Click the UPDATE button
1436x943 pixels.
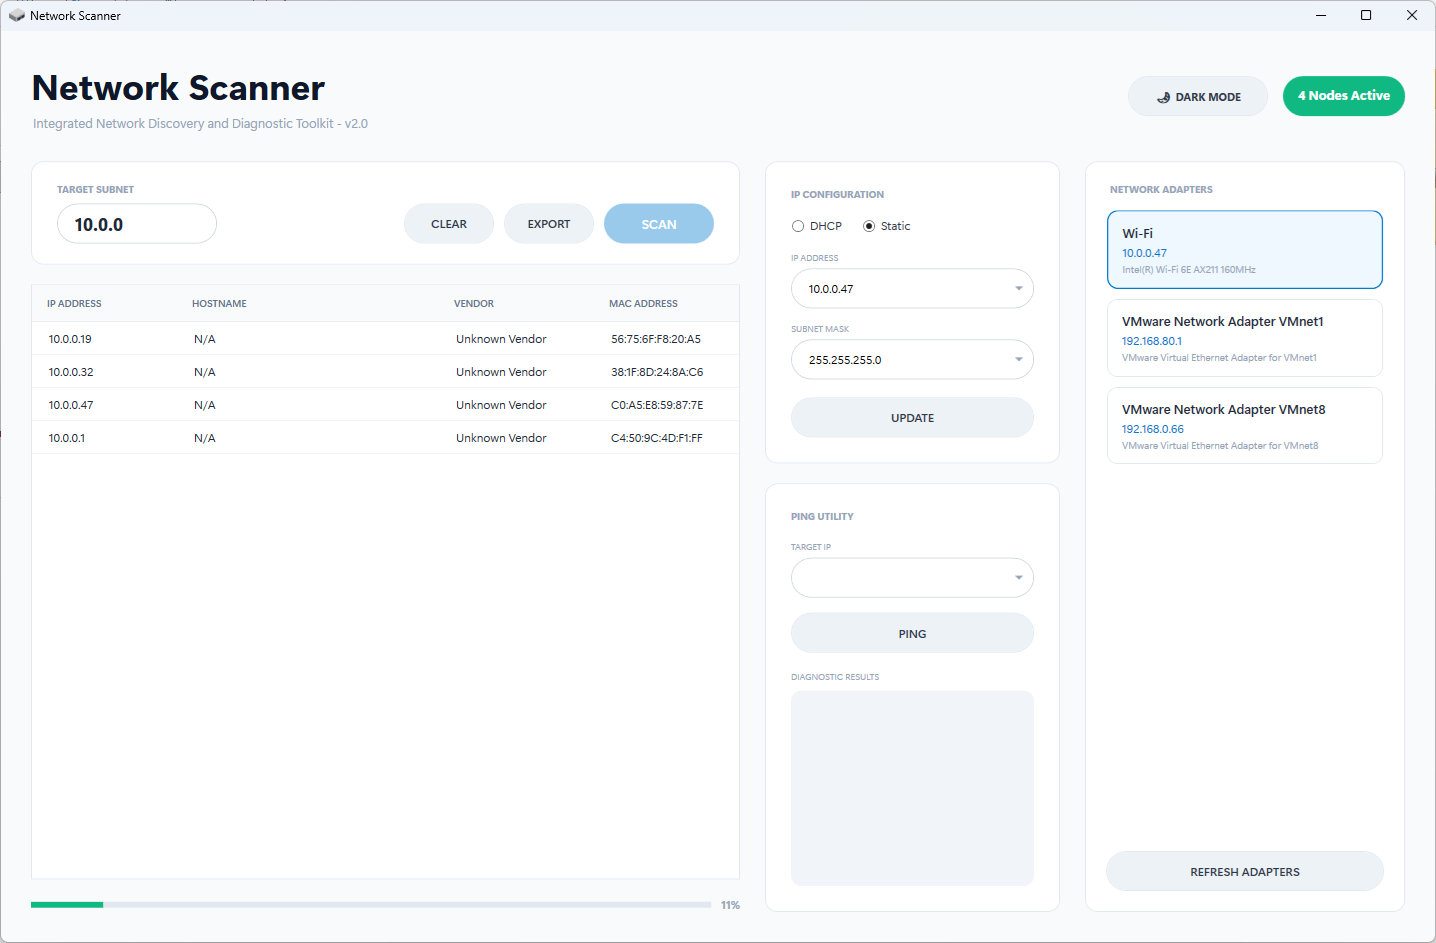(x=912, y=418)
